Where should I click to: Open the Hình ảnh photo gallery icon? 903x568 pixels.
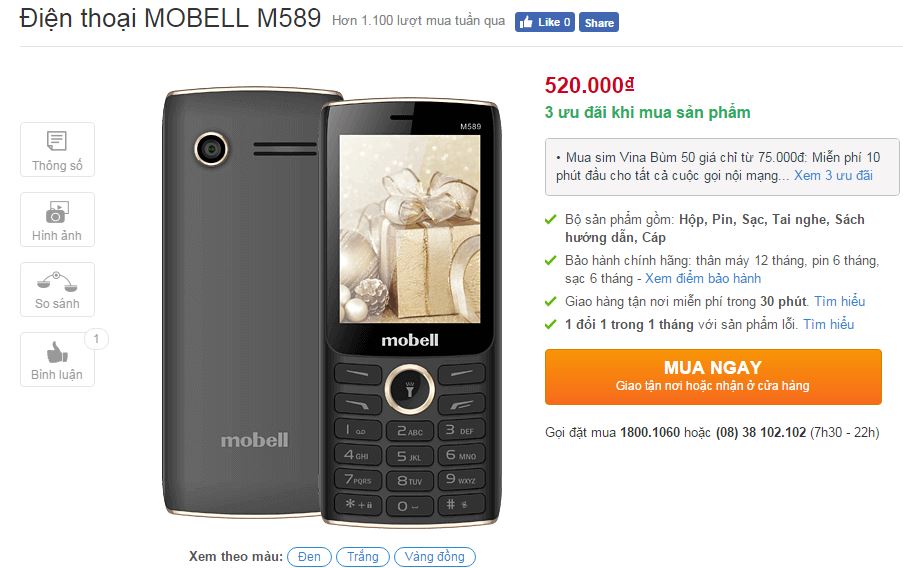pos(57,219)
